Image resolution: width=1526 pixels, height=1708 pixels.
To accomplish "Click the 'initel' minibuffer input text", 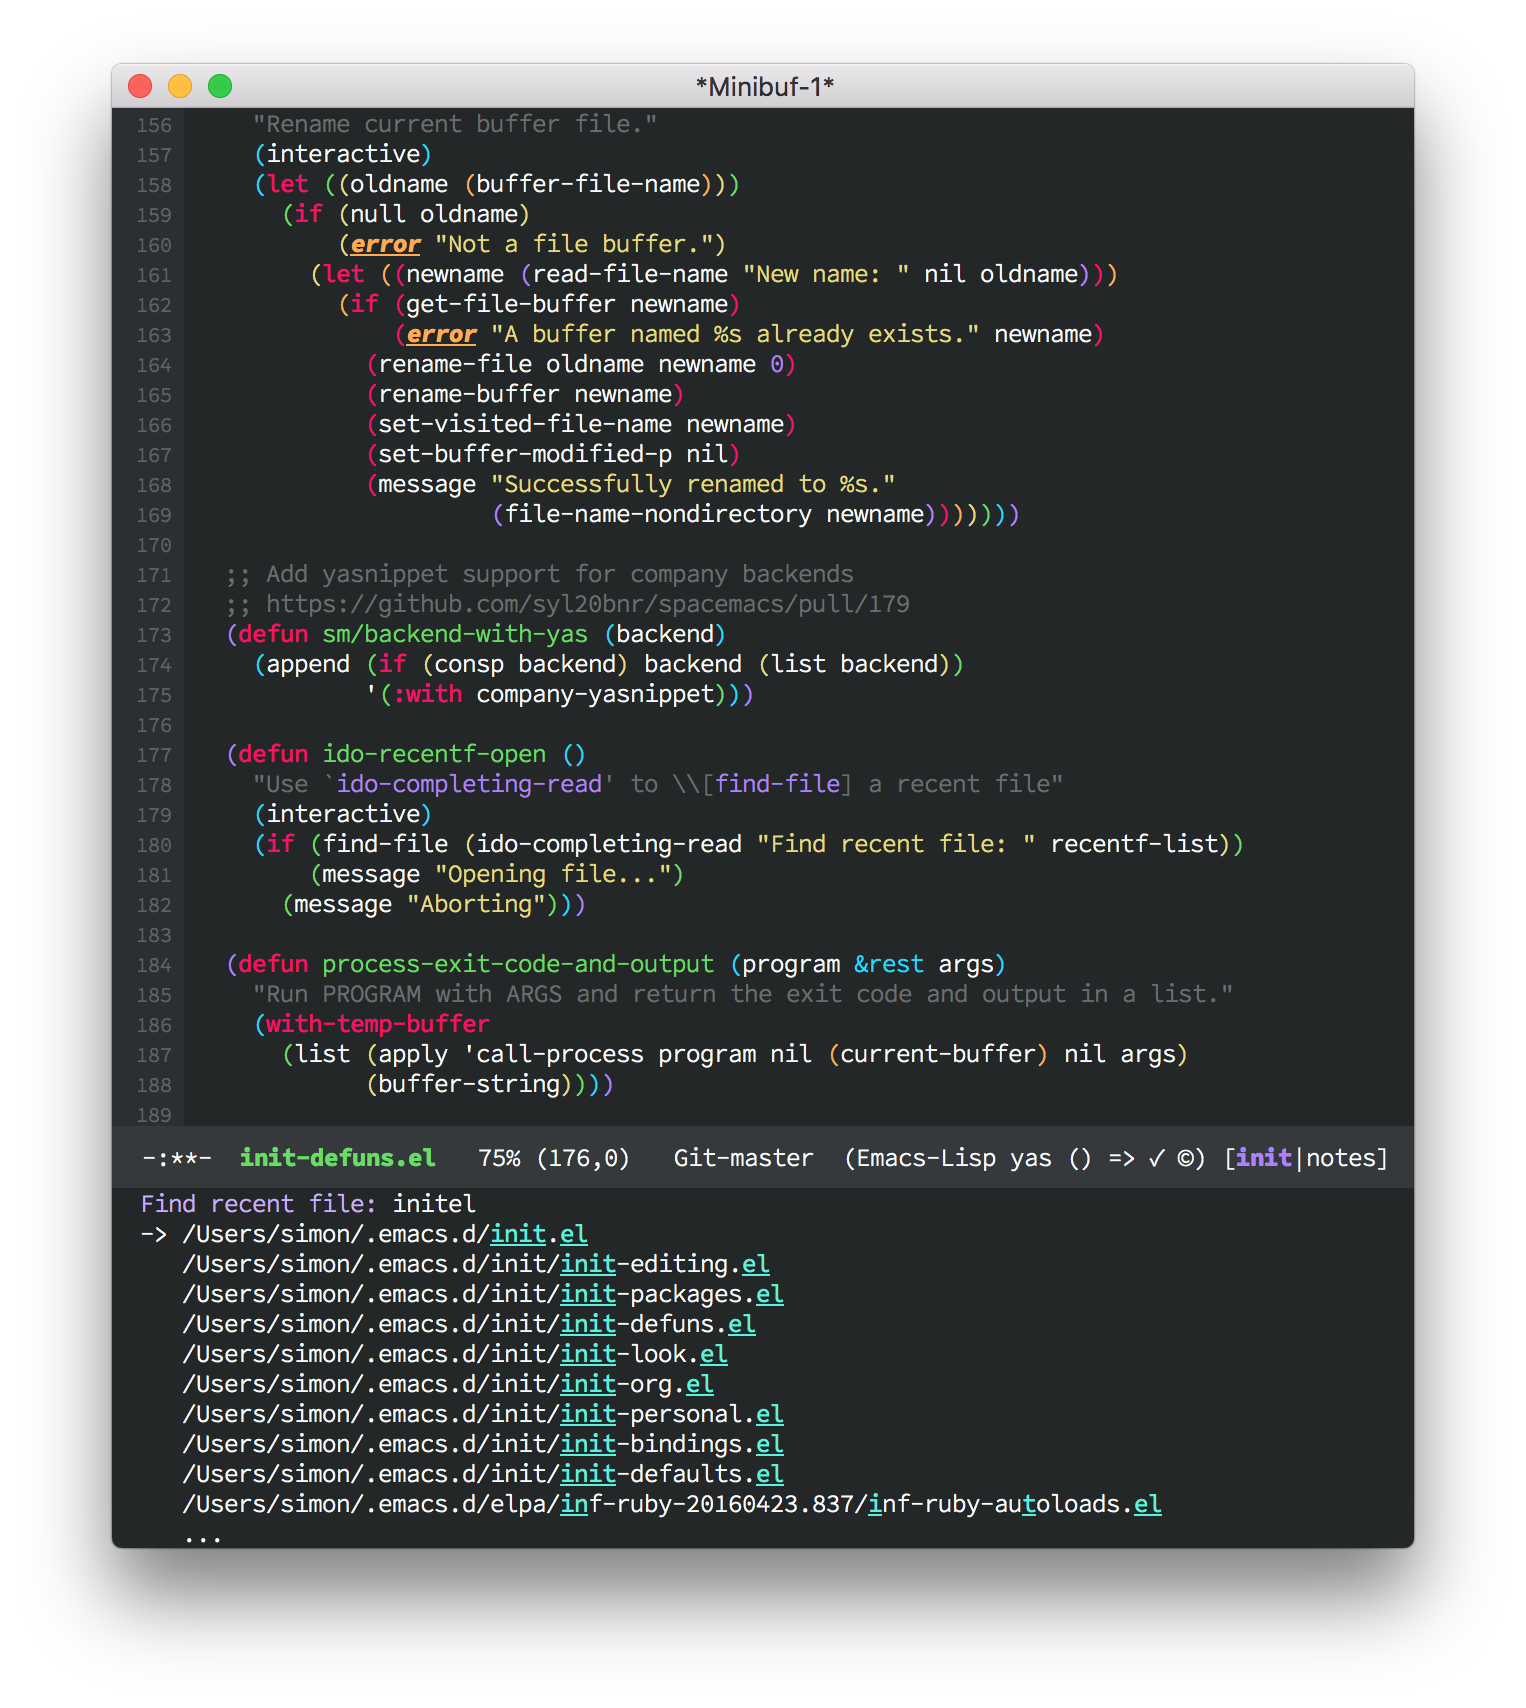I will [434, 1204].
